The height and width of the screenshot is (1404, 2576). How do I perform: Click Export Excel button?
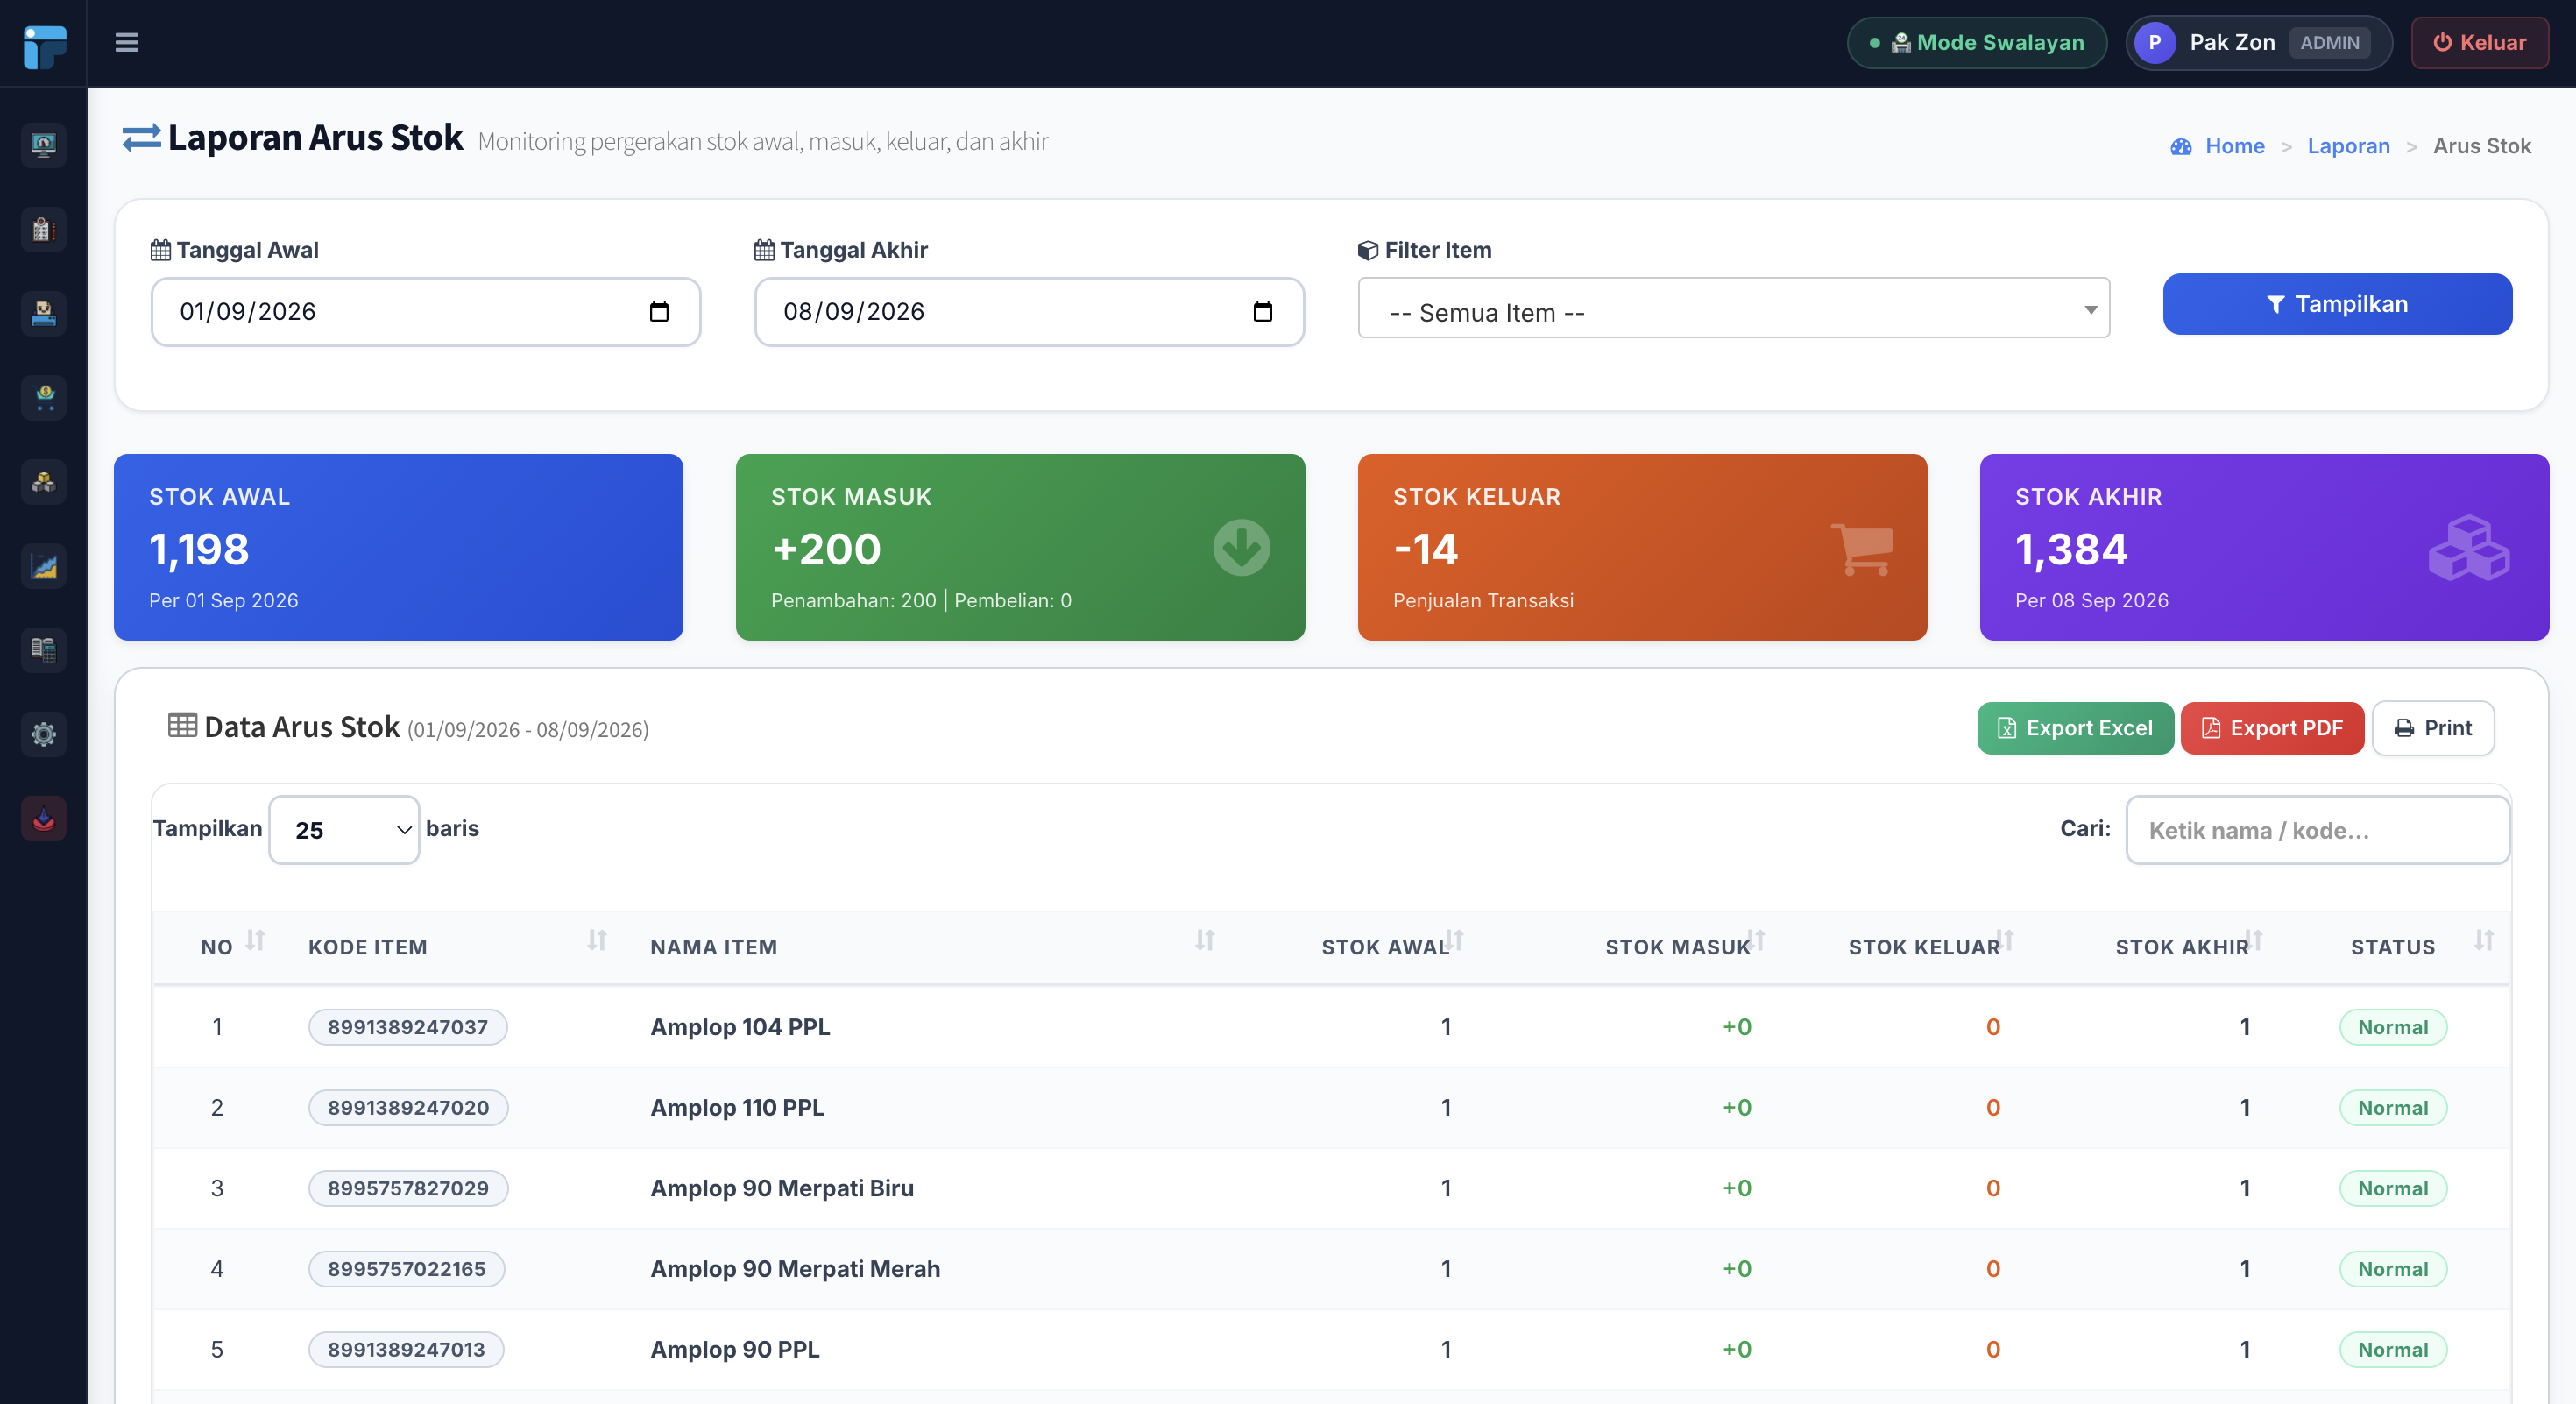(x=2074, y=728)
